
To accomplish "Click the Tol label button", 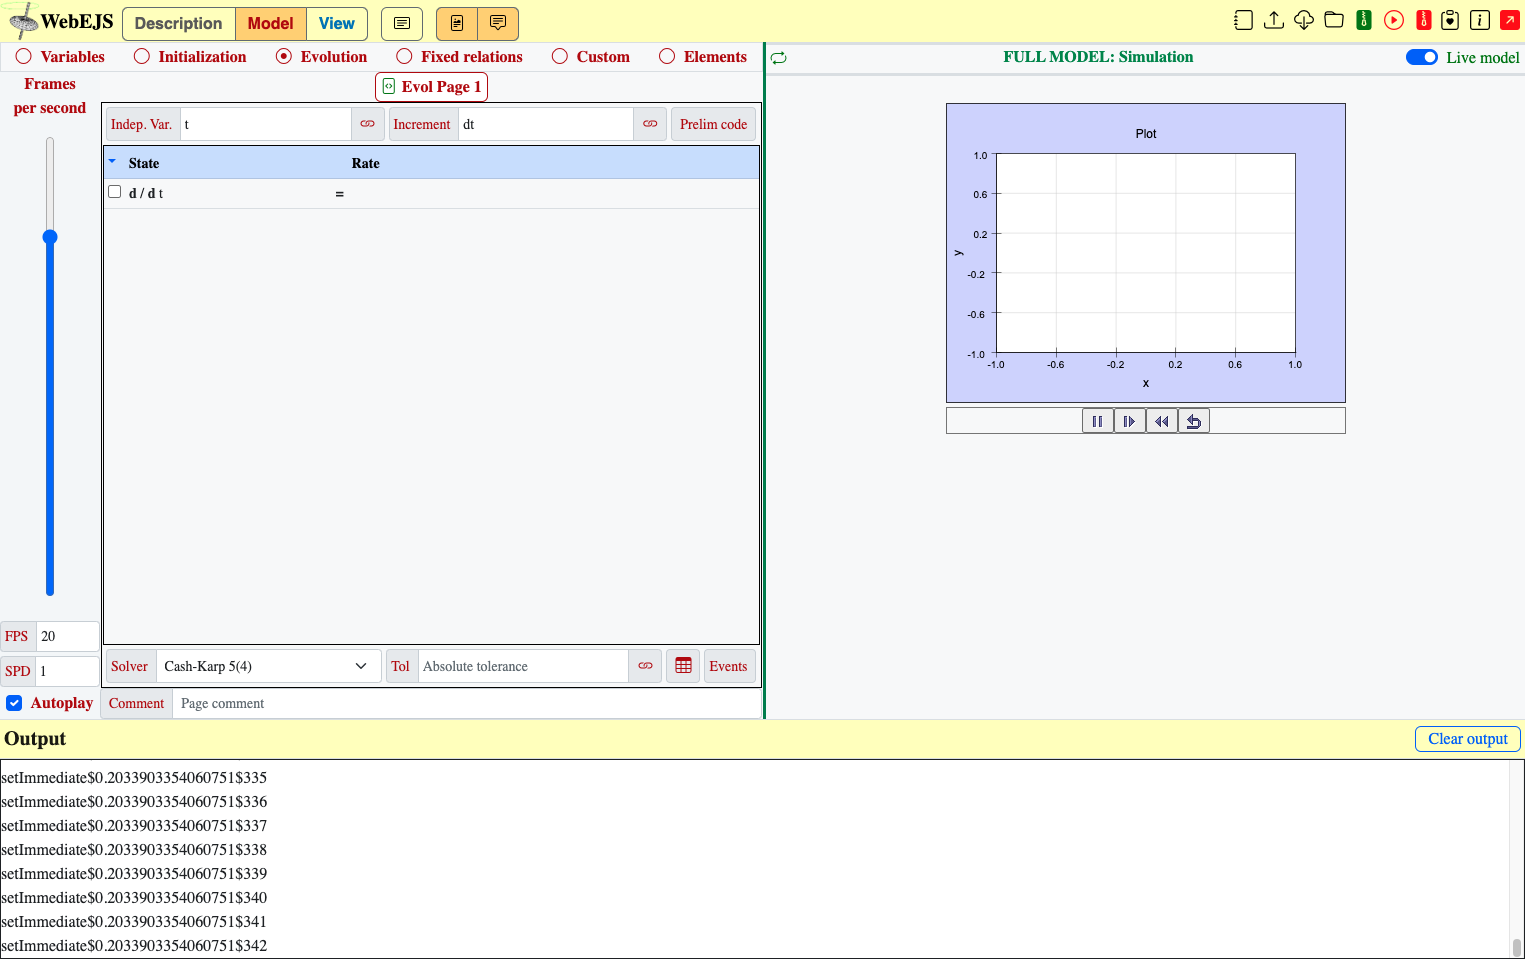I will 401,666.
